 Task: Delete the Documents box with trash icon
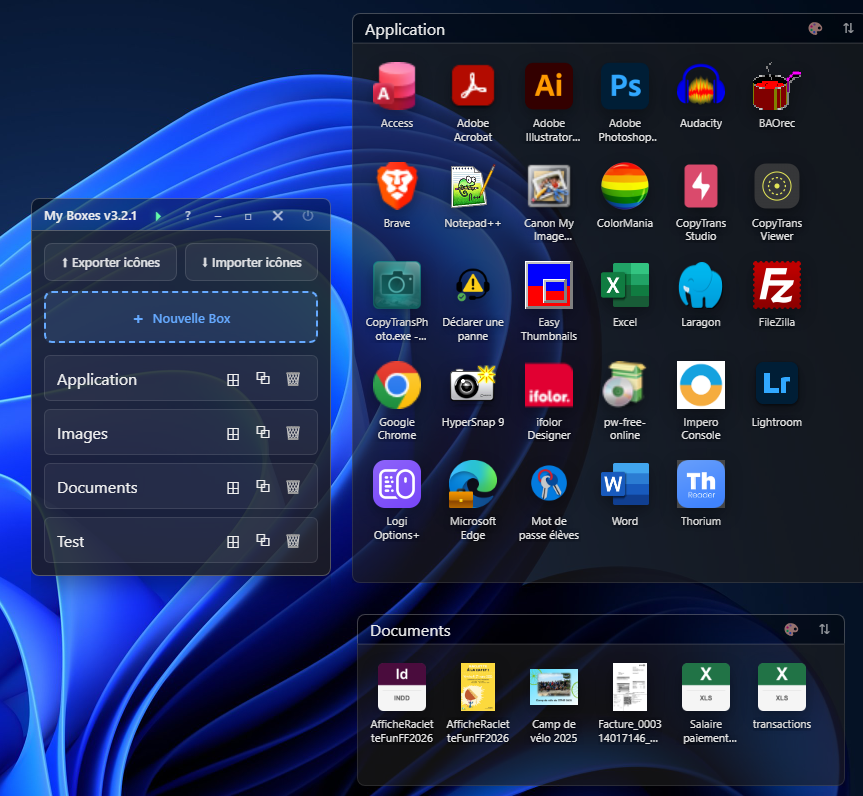point(293,487)
